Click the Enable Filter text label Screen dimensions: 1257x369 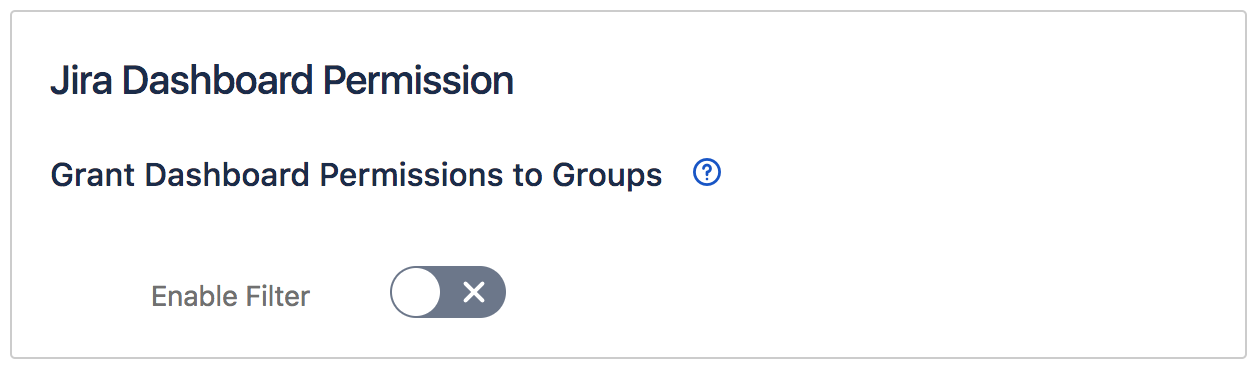pos(230,296)
